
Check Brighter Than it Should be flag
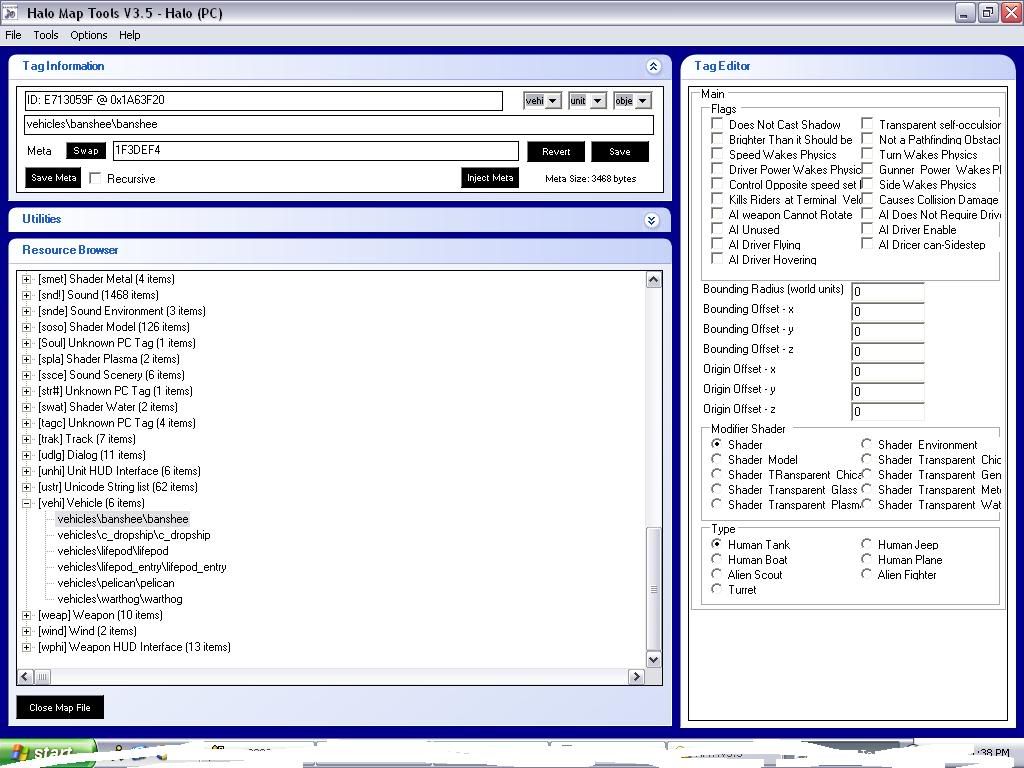717,139
